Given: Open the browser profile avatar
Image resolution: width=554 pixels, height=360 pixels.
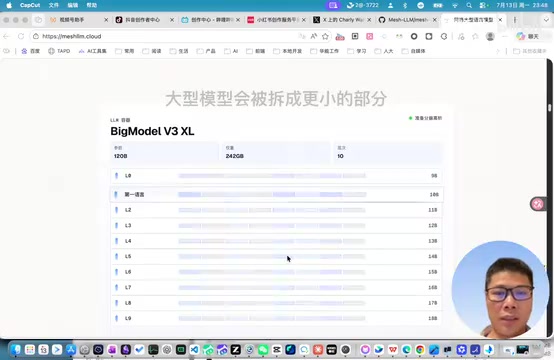Looking at the screenshot, I should pos(490,36).
